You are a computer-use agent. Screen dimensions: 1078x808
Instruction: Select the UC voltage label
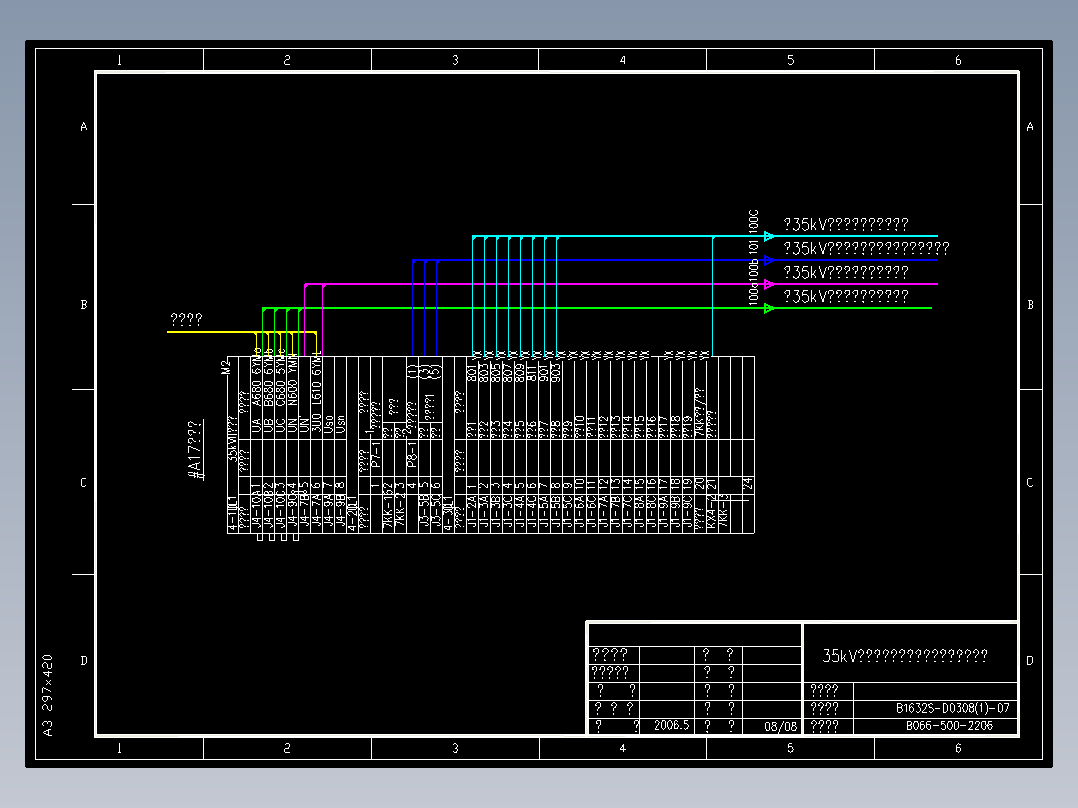(280, 426)
